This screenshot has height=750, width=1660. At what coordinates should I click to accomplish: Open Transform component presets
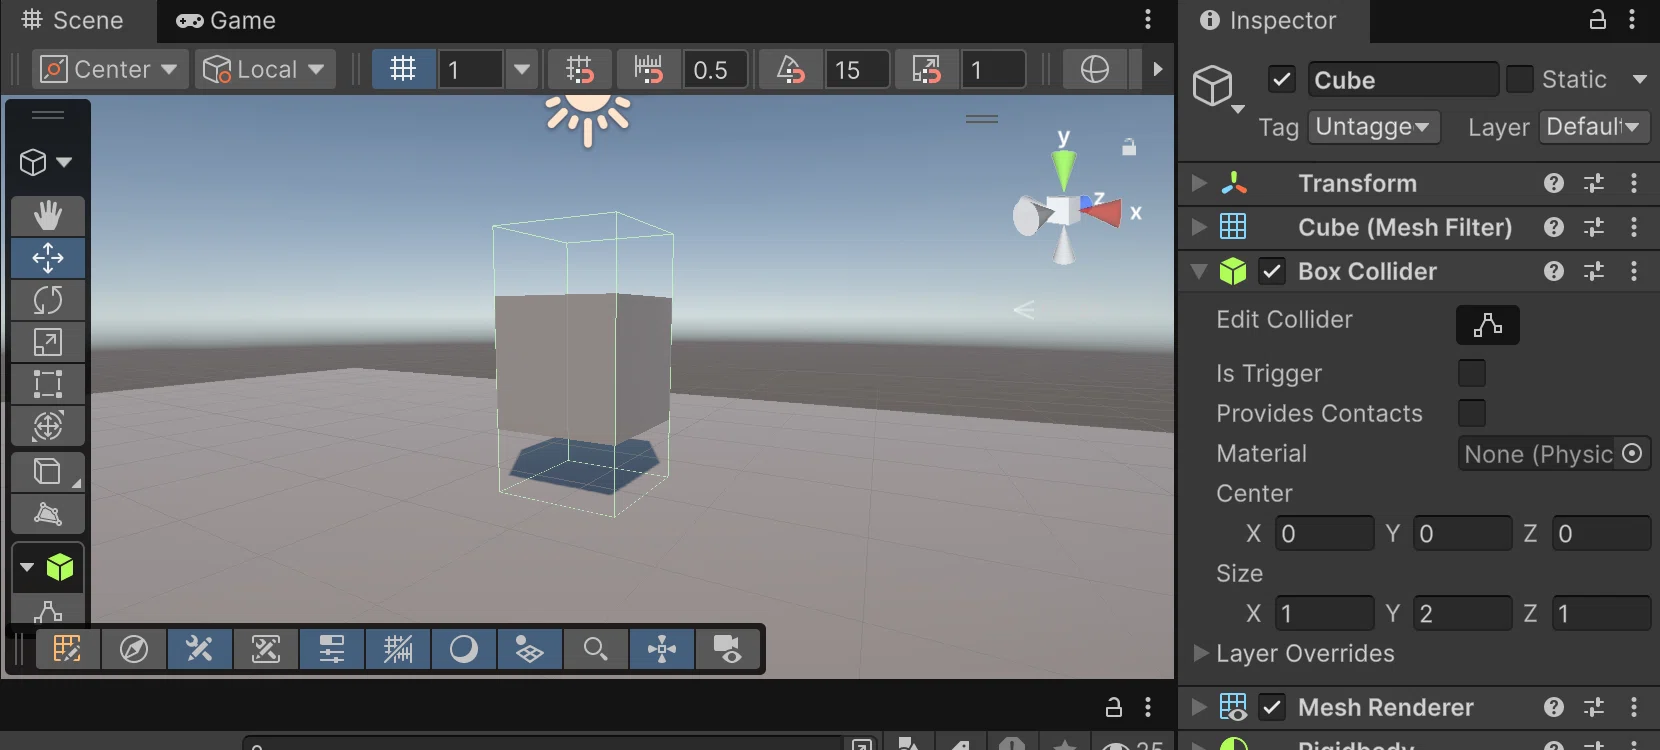coord(1594,183)
